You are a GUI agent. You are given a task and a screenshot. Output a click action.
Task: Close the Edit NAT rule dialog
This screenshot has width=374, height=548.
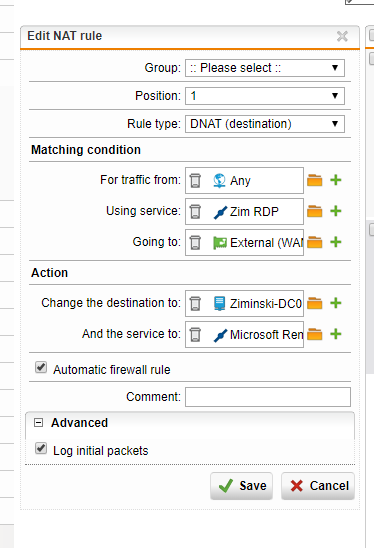[342, 36]
